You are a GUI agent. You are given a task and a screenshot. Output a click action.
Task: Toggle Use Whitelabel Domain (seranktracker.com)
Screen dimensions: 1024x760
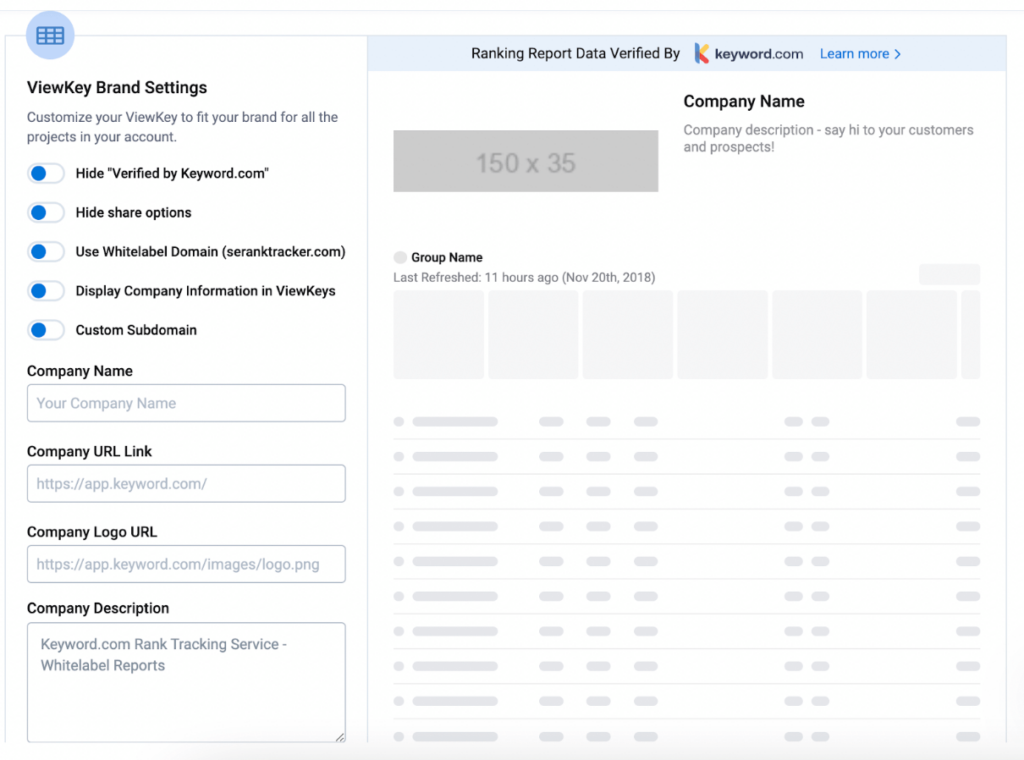coord(46,251)
